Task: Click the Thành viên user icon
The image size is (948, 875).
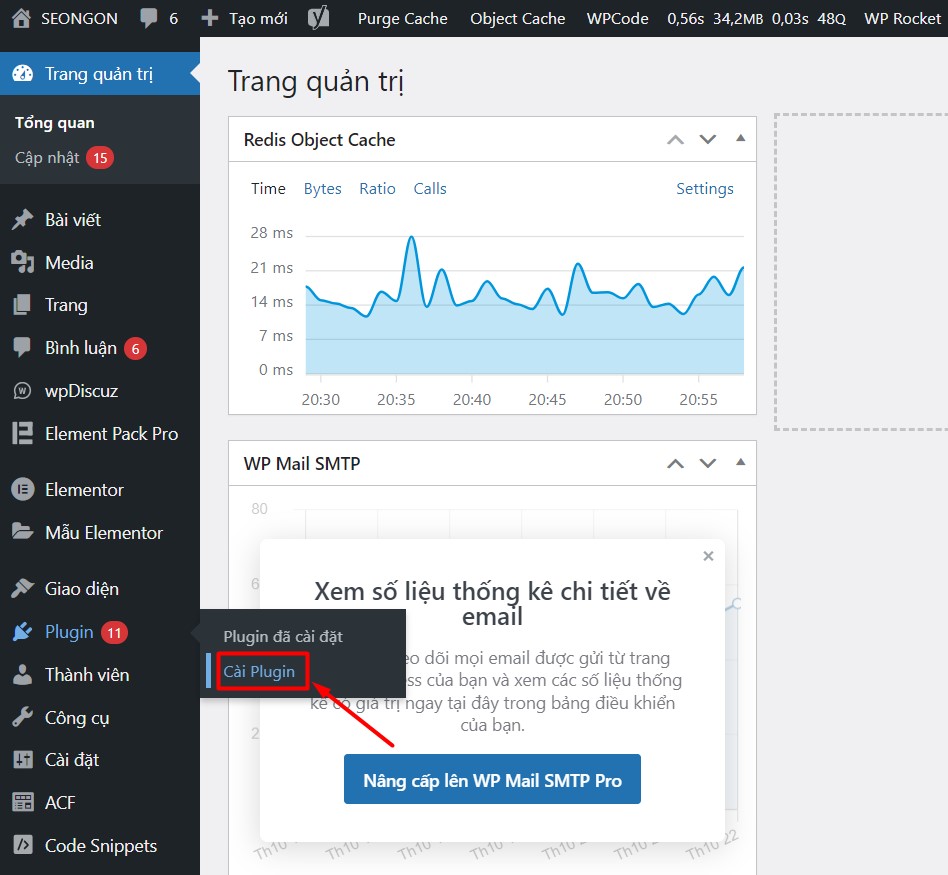Action: coord(22,675)
